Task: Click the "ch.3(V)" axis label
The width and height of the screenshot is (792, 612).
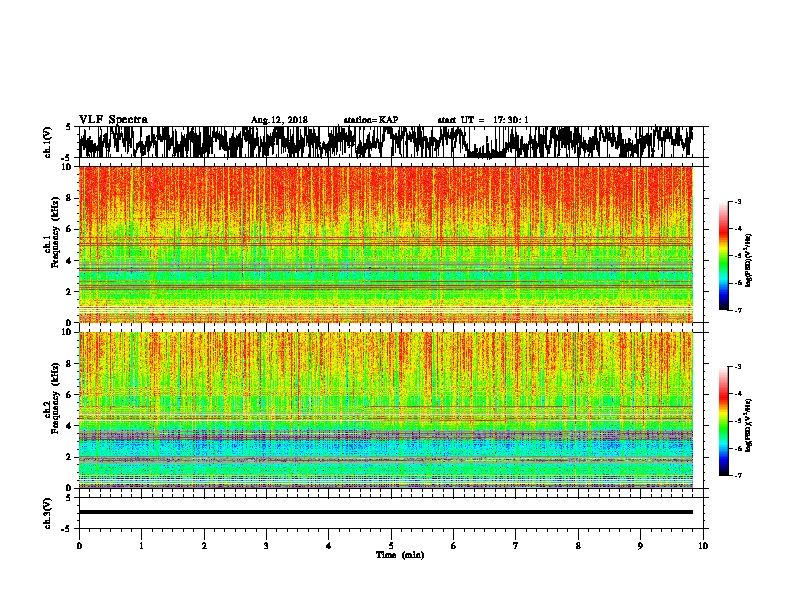Action: pyautogui.click(x=48, y=513)
